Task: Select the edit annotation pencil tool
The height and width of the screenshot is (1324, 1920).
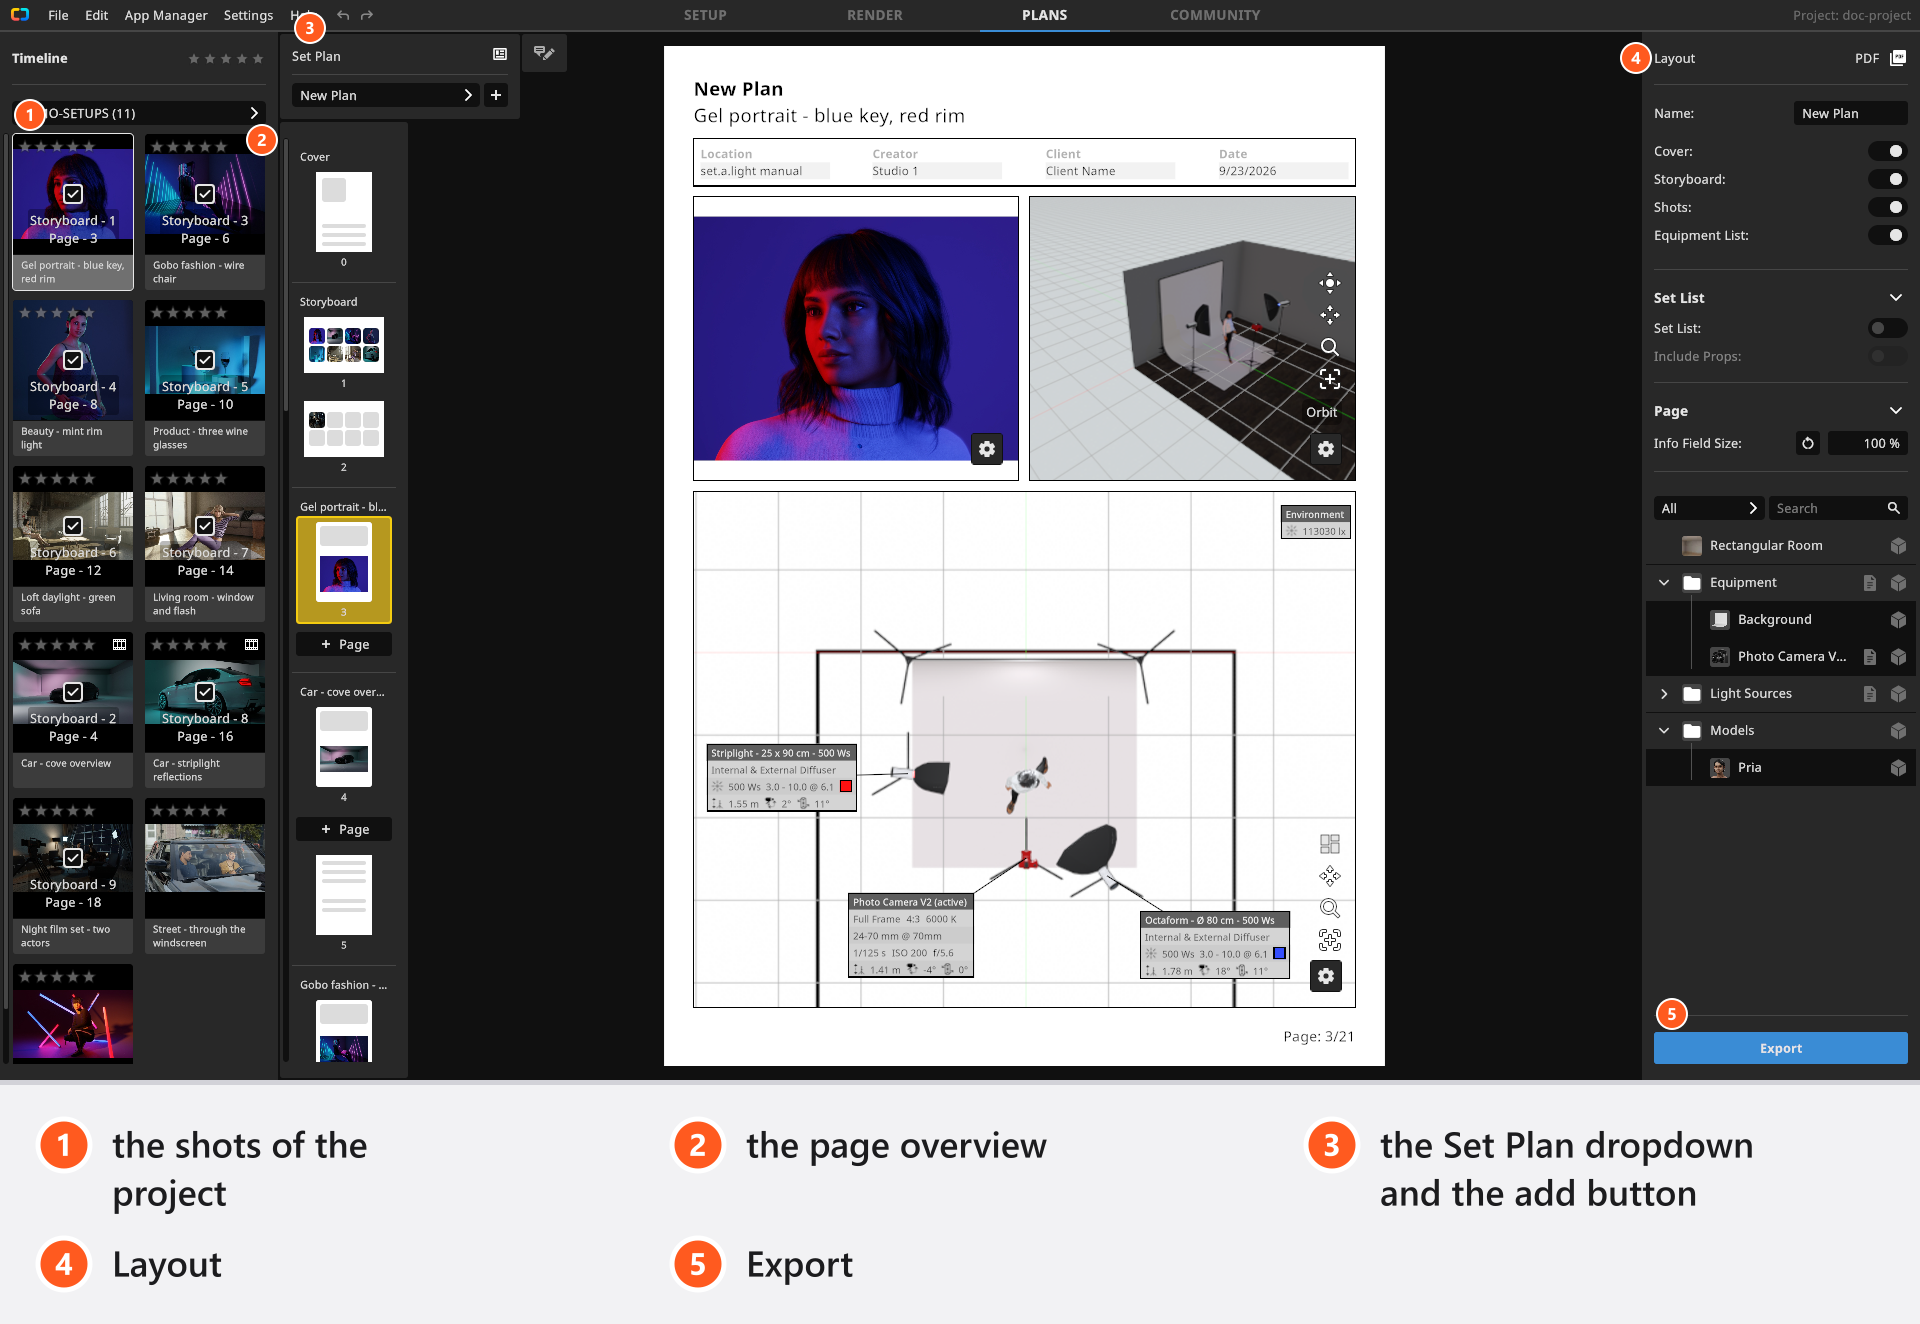Action: (x=544, y=53)
